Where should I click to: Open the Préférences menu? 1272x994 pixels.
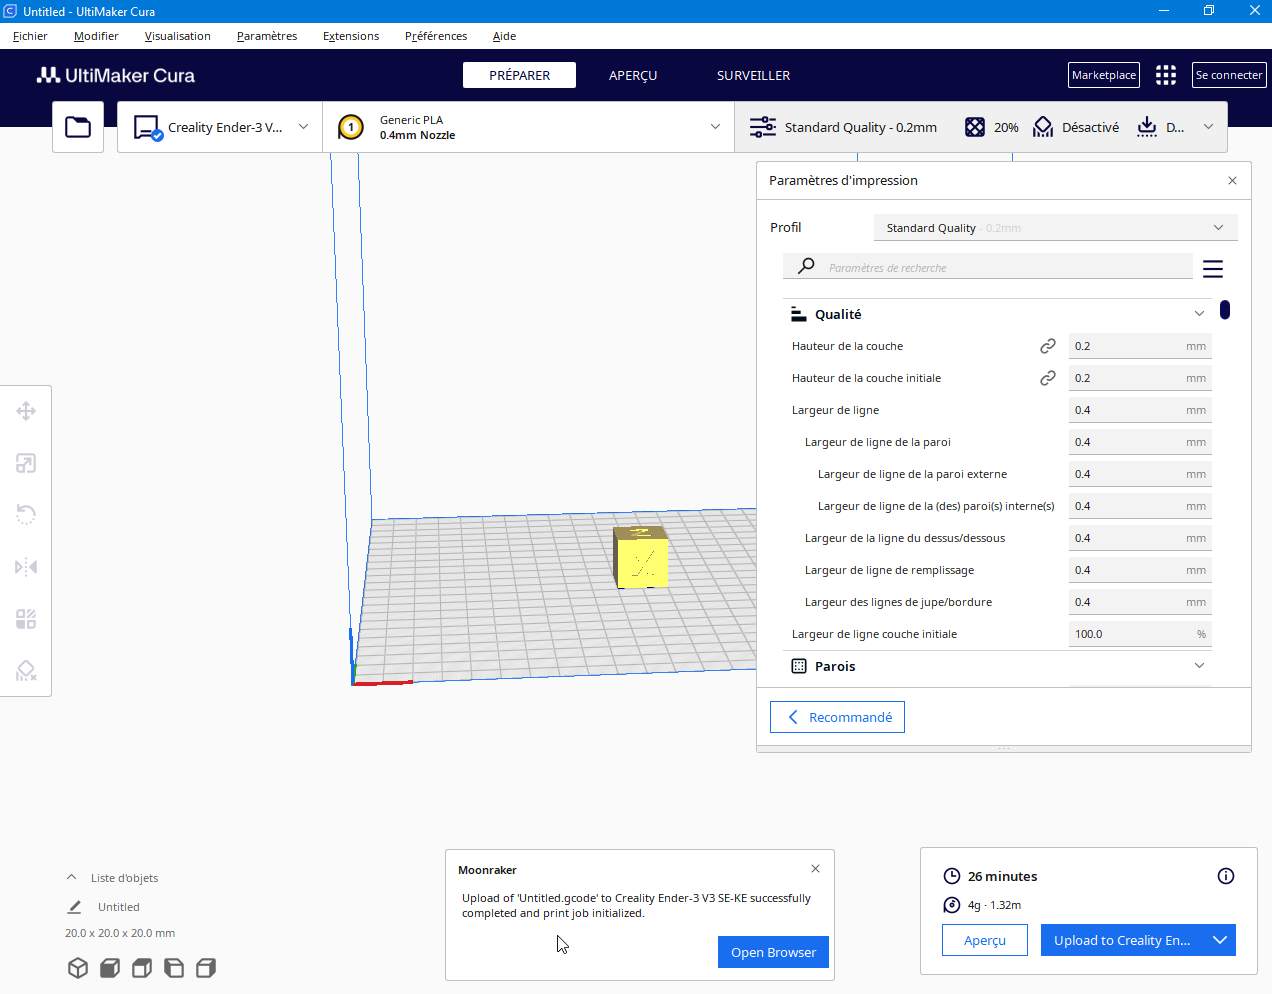click(x=436, y=36)
